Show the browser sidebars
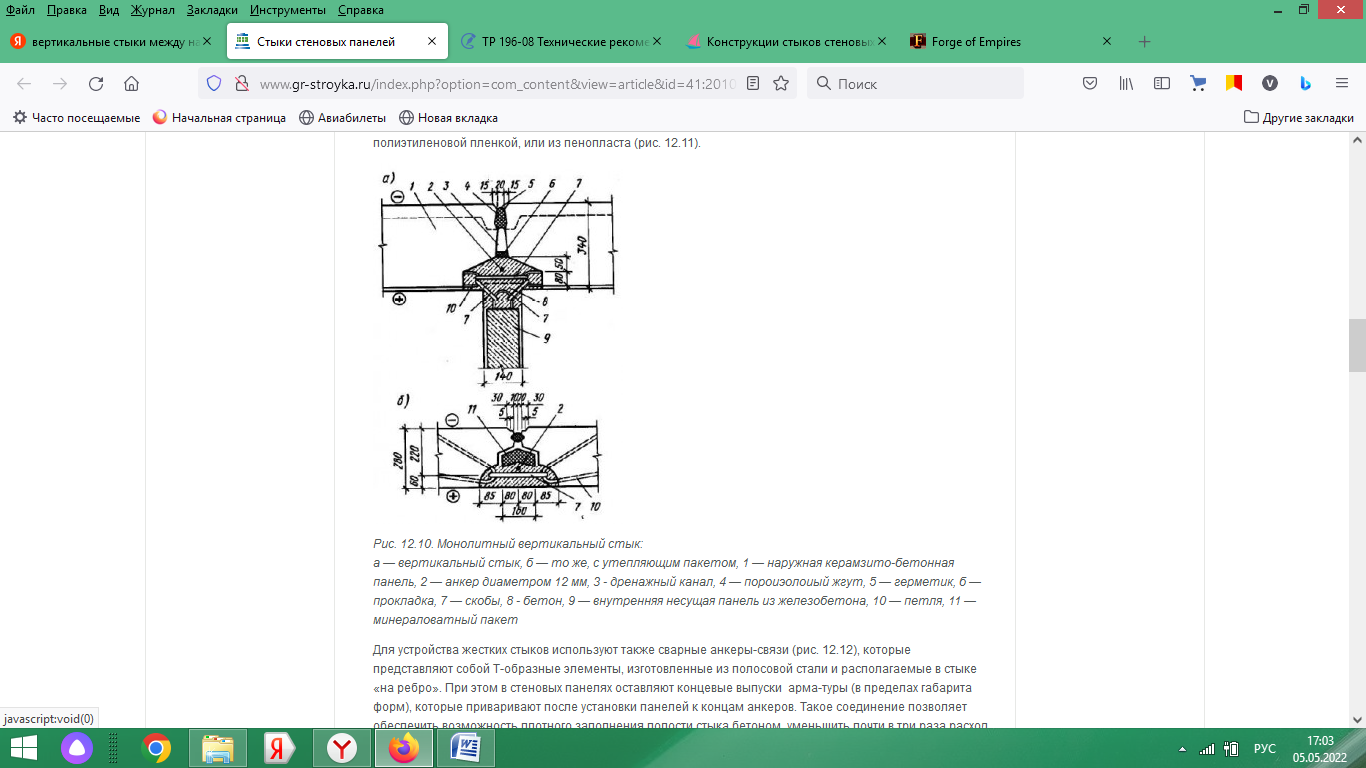1366x768 pixels. pos(1161,84)
